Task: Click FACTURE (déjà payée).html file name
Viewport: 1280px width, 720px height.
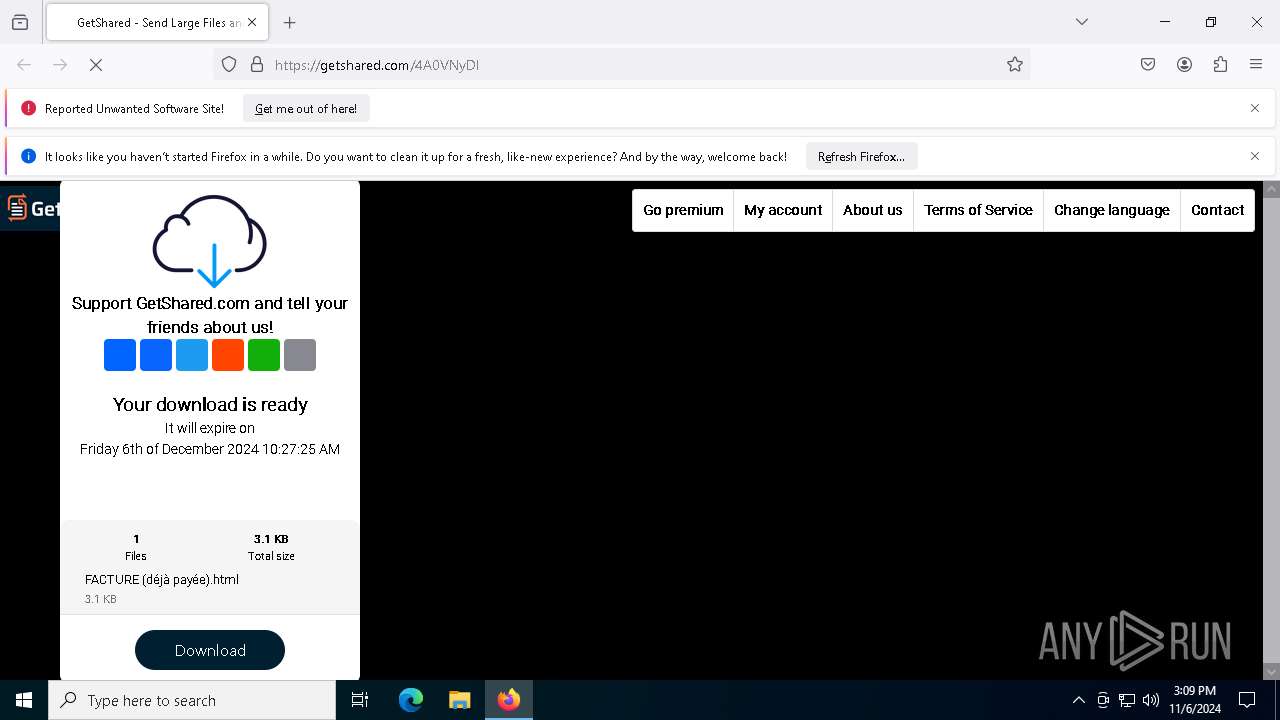Action: [162, 579]
